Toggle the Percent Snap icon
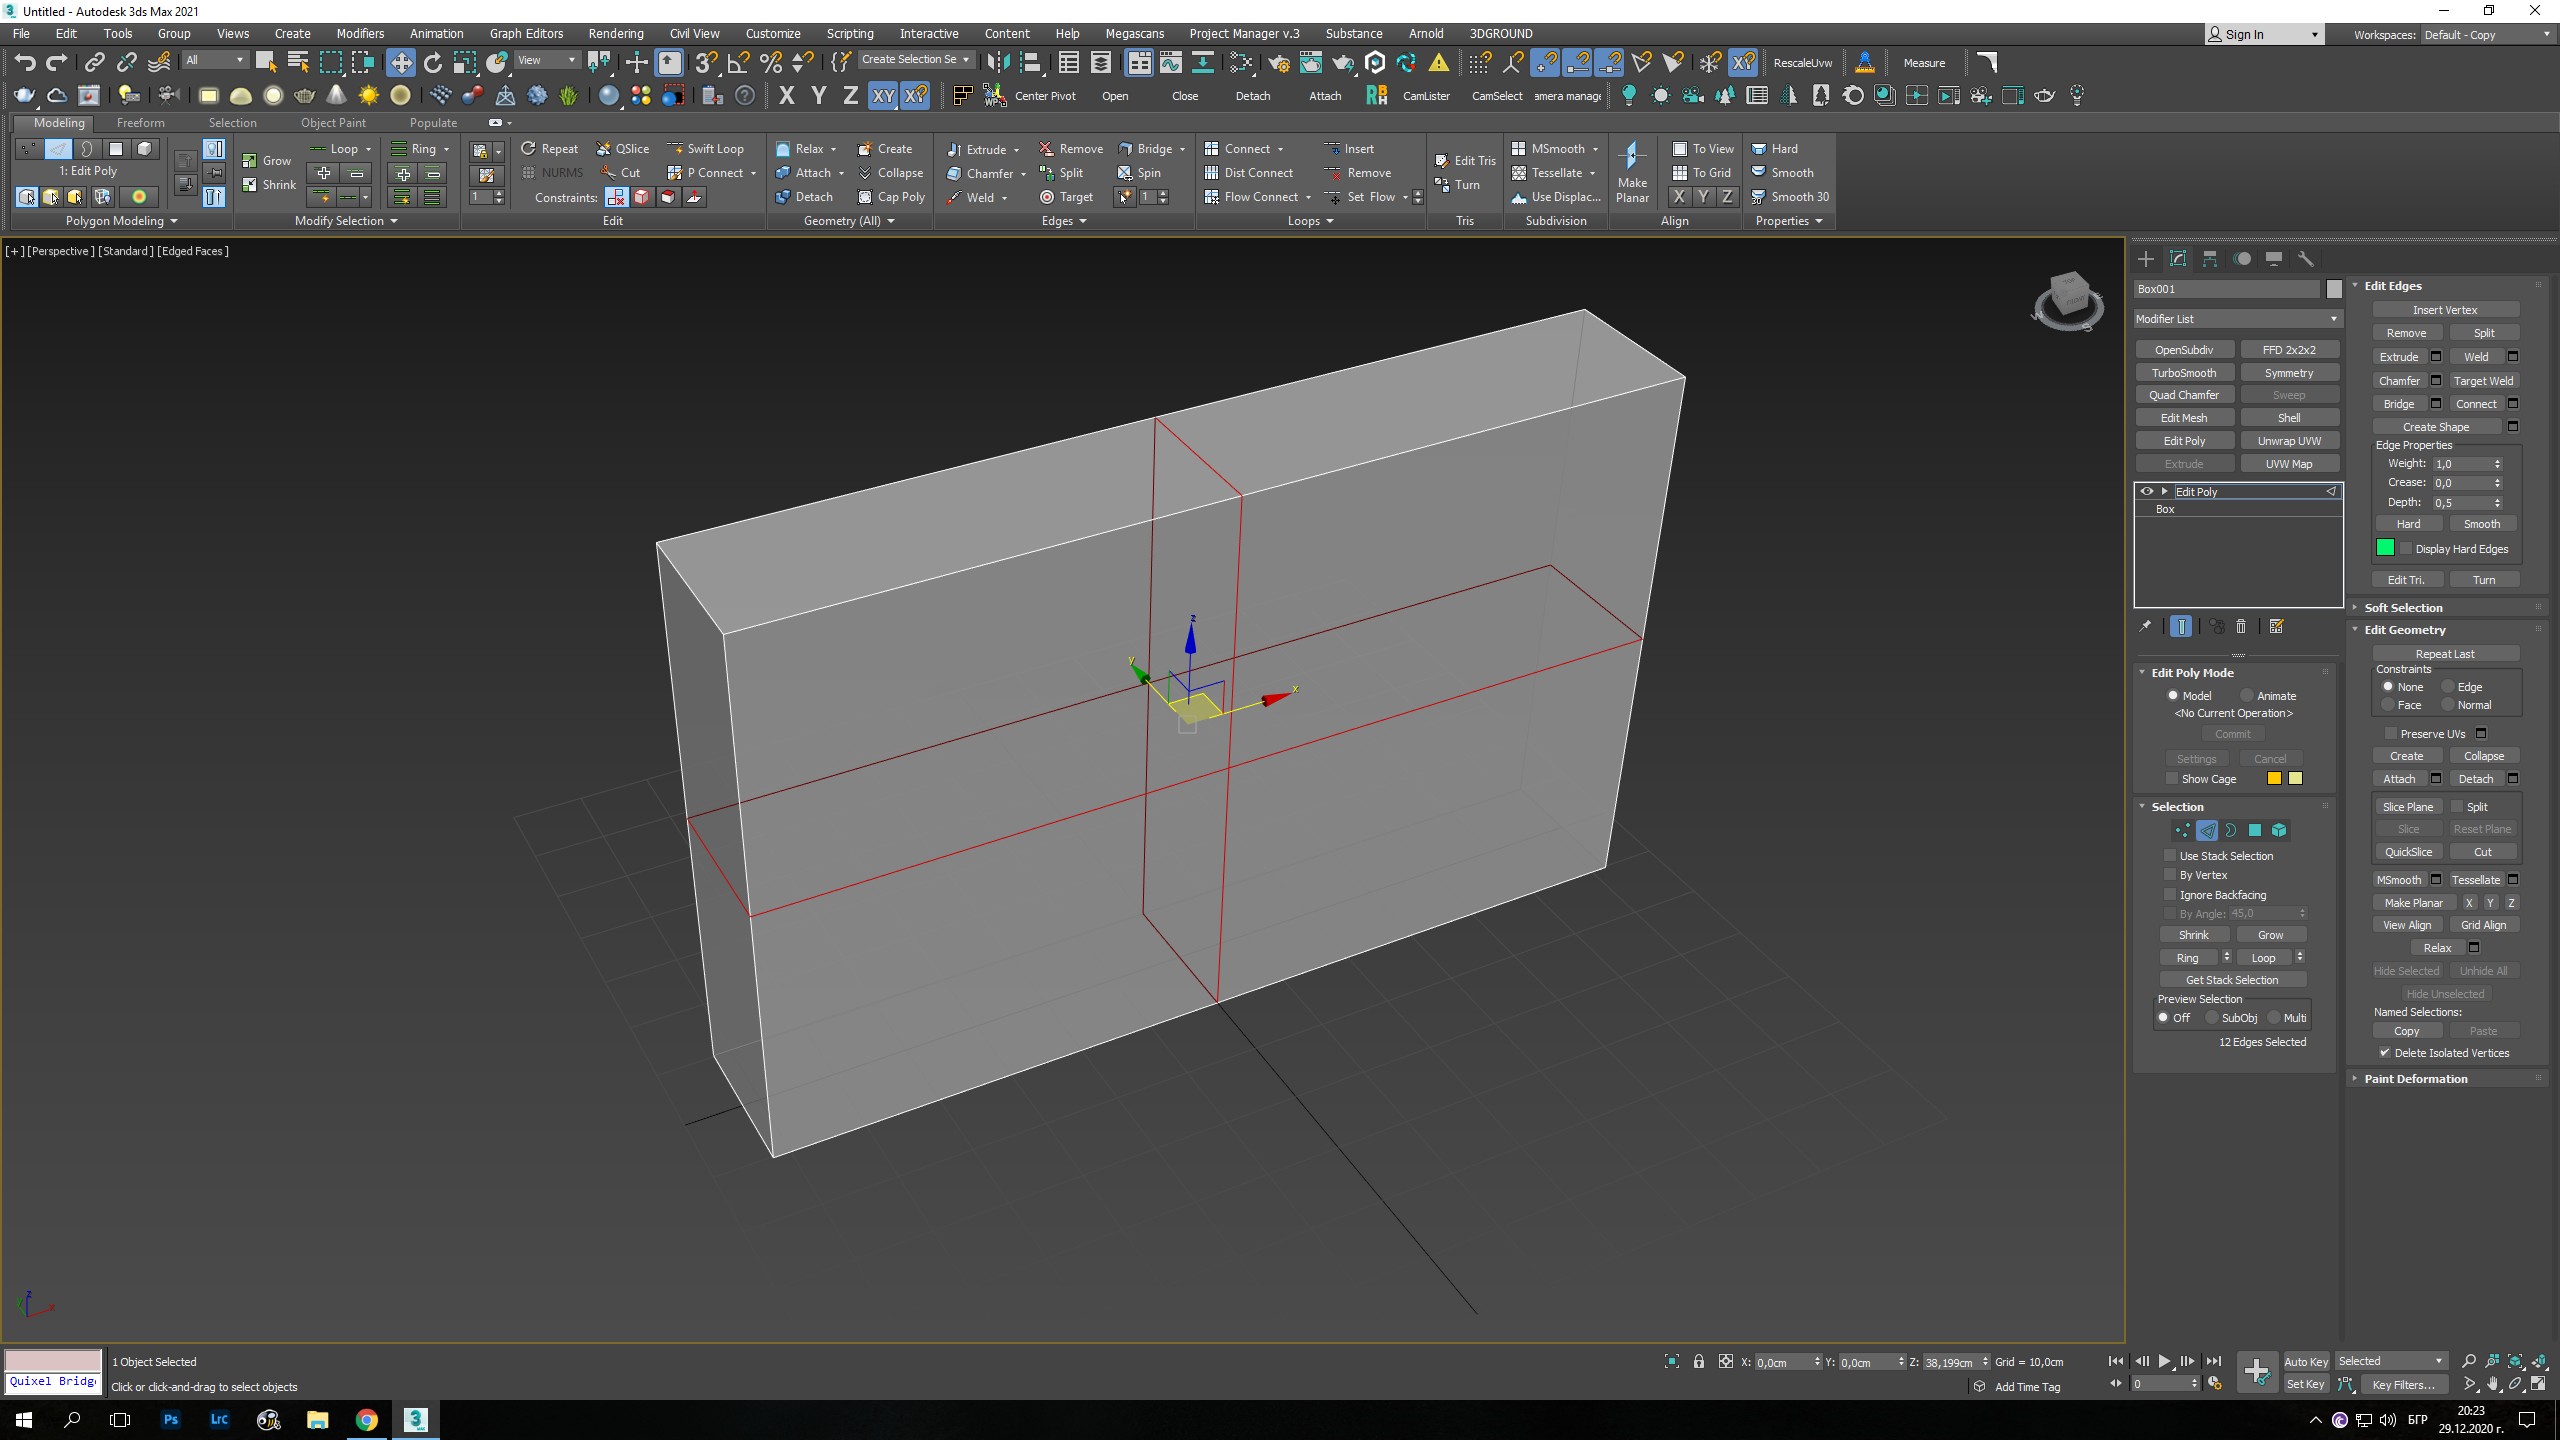The image size is (2560, 1440). [x=771, y=63]
